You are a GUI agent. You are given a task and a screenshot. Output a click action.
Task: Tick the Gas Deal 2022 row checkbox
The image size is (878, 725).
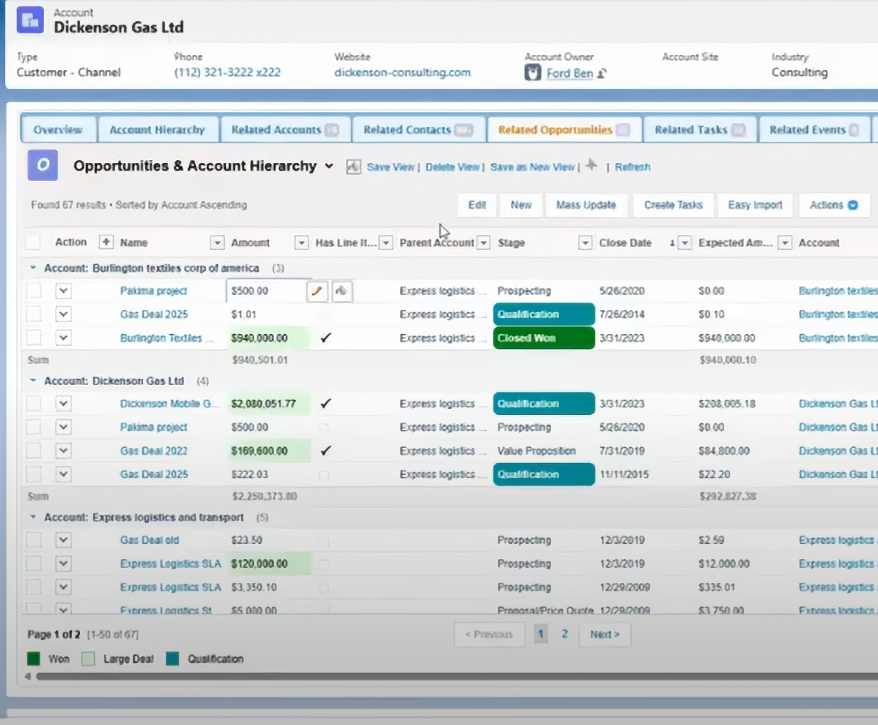point(34,451)
